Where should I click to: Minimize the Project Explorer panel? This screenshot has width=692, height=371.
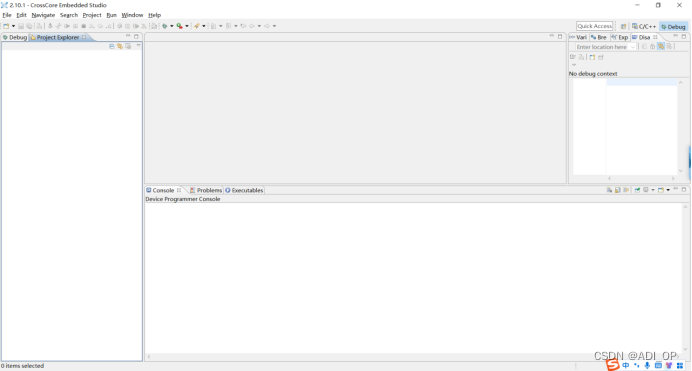tap(128, 37)
